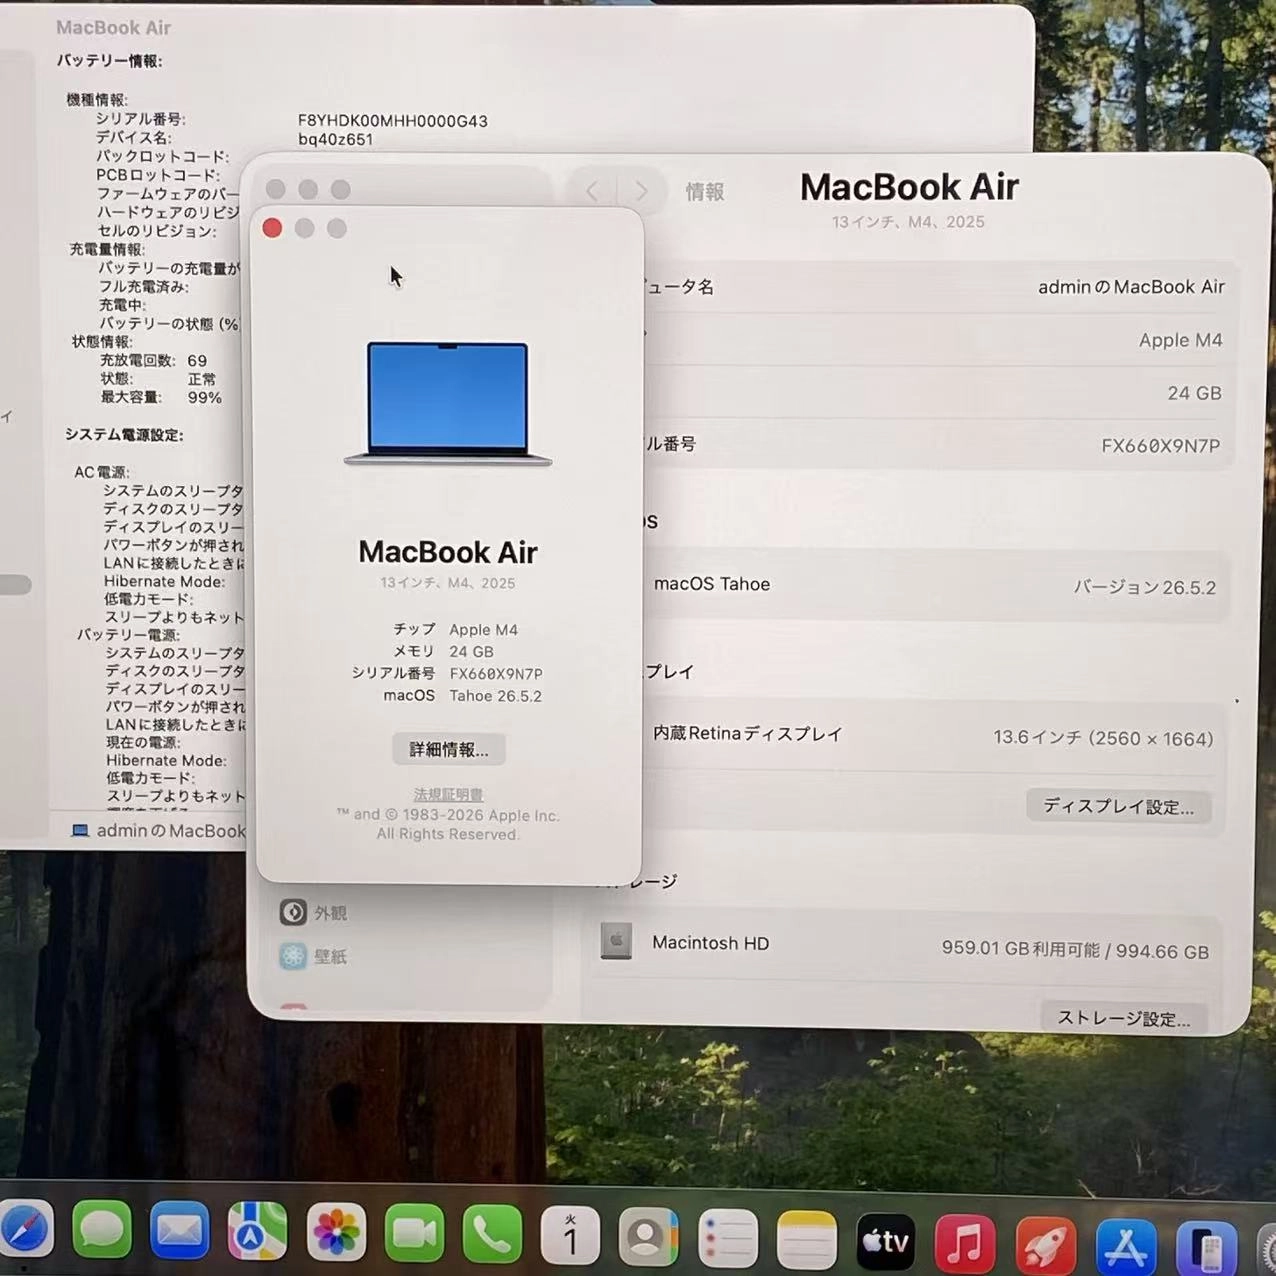1276x1276 pixels.
Task: Click the Macintosh HD drive icon
Action: click(616, 941)
